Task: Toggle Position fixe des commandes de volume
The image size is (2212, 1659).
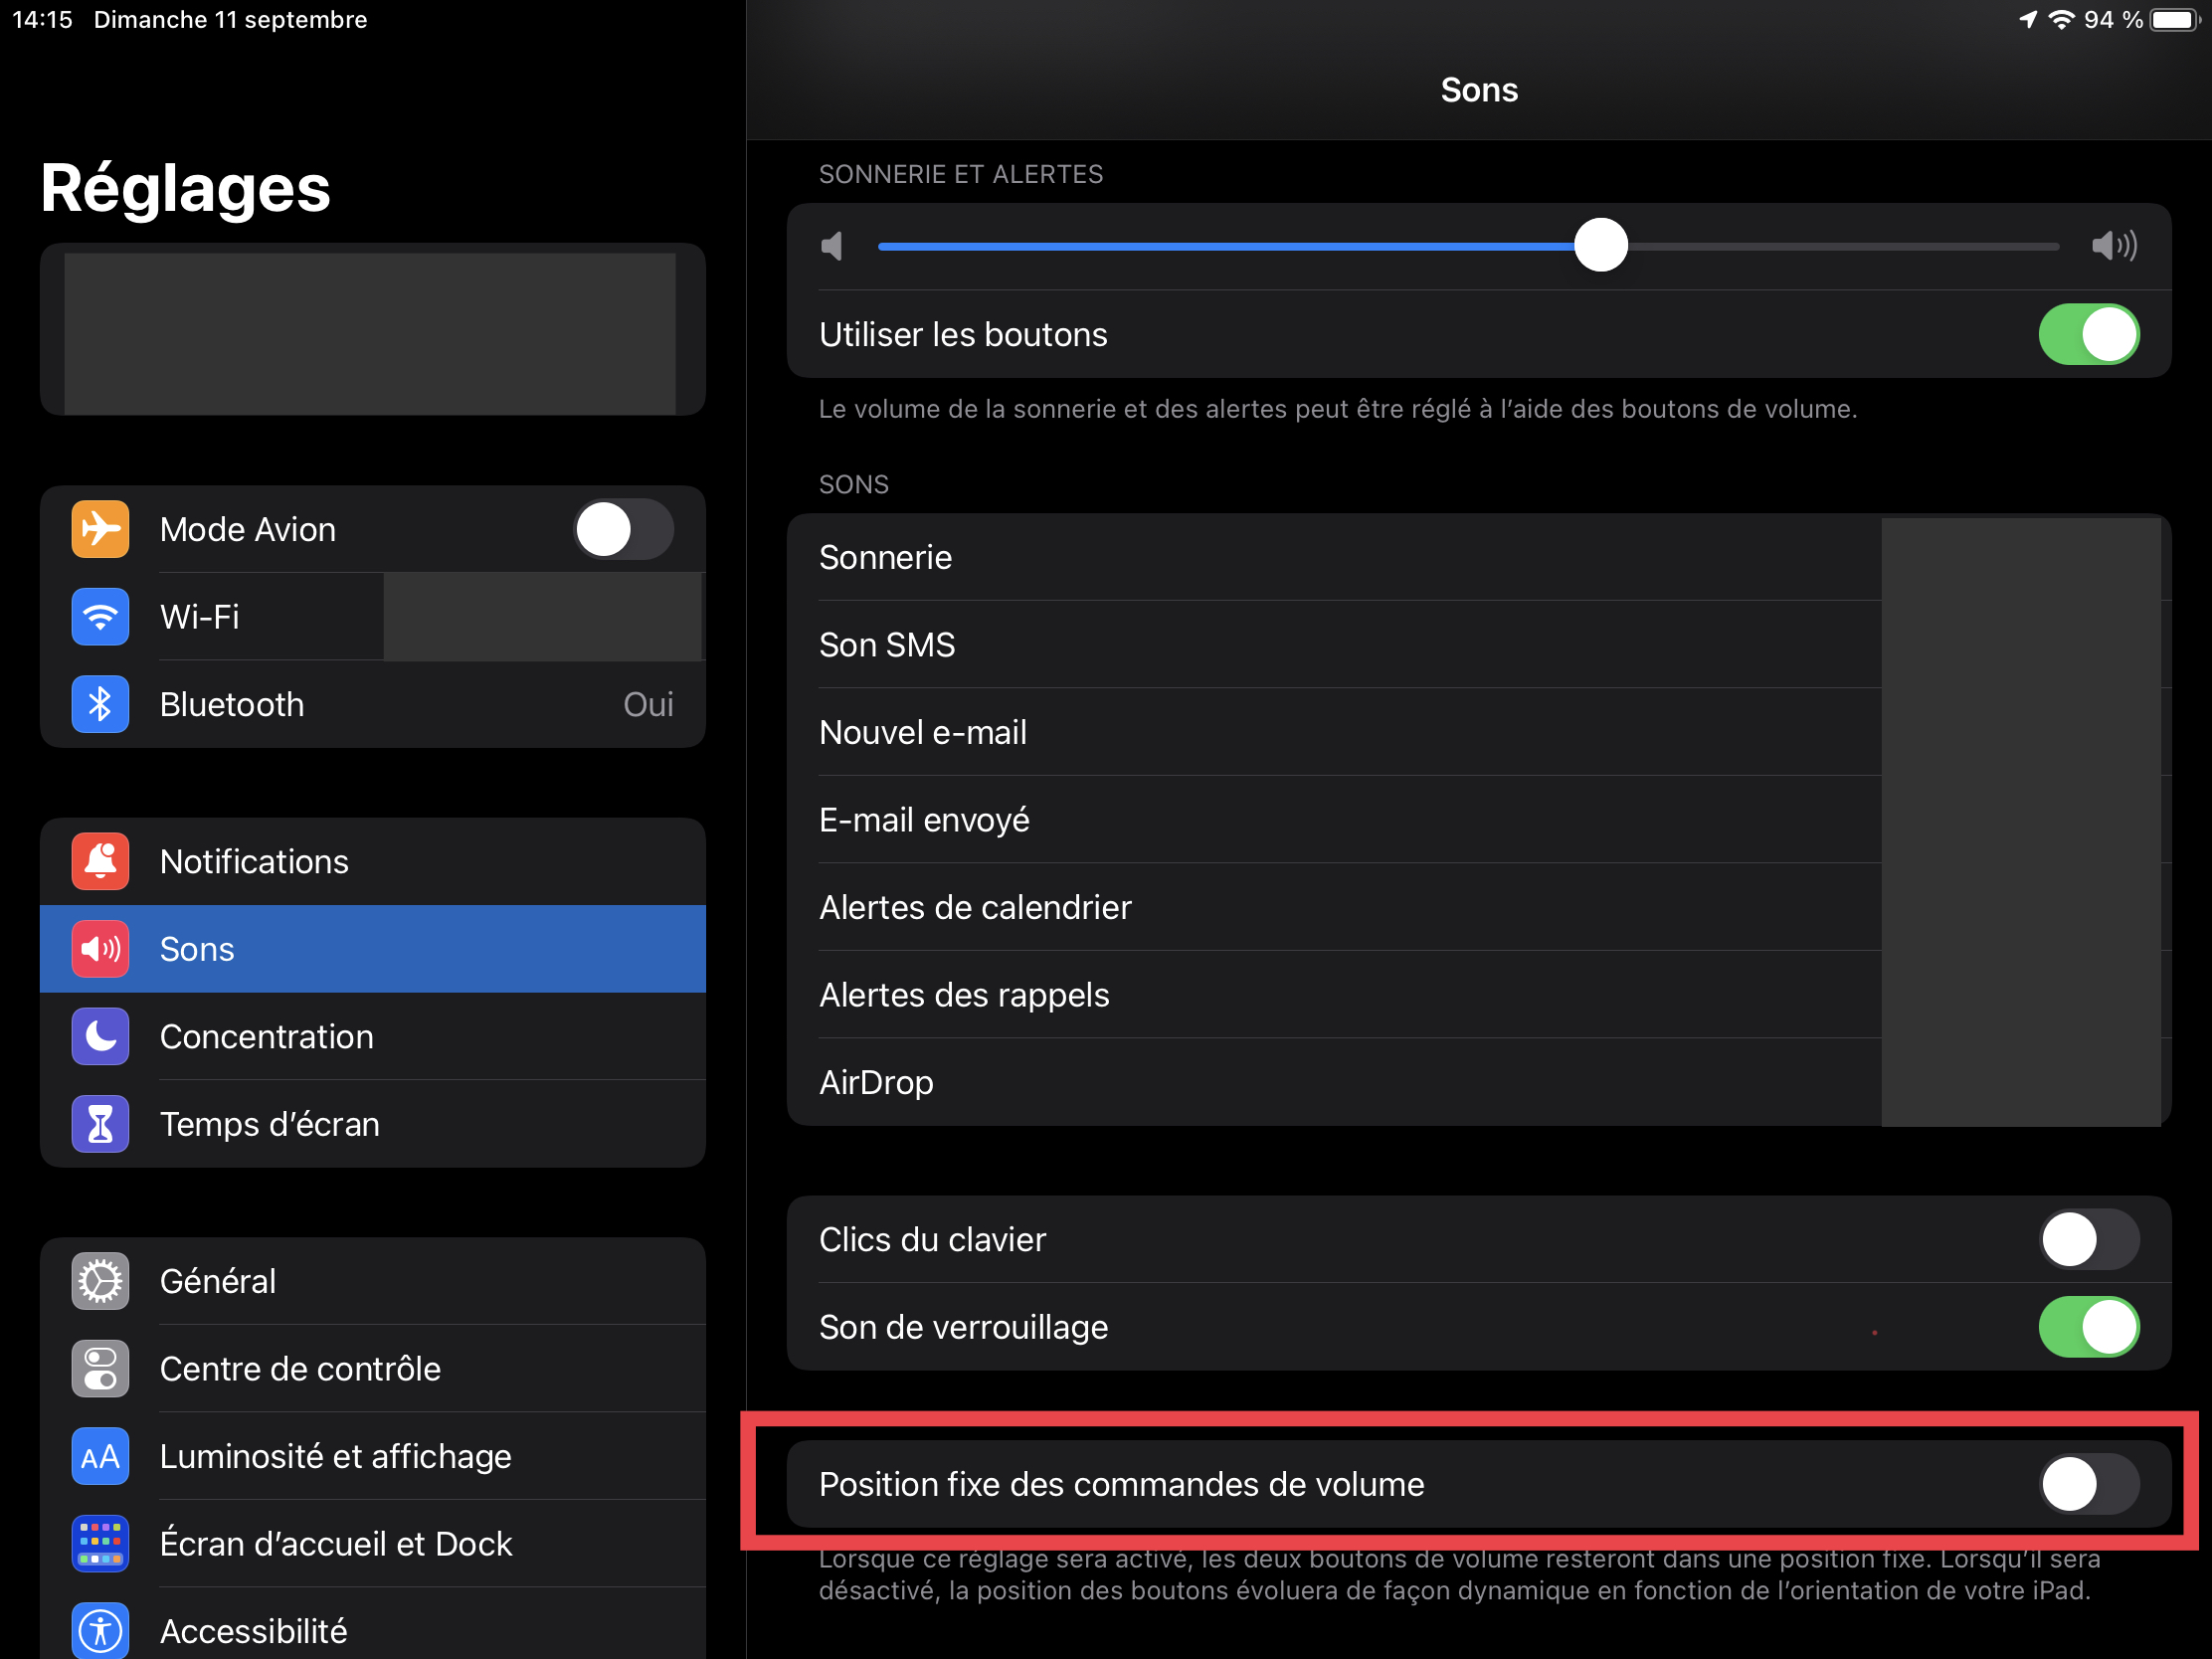Action: 2088,1484
